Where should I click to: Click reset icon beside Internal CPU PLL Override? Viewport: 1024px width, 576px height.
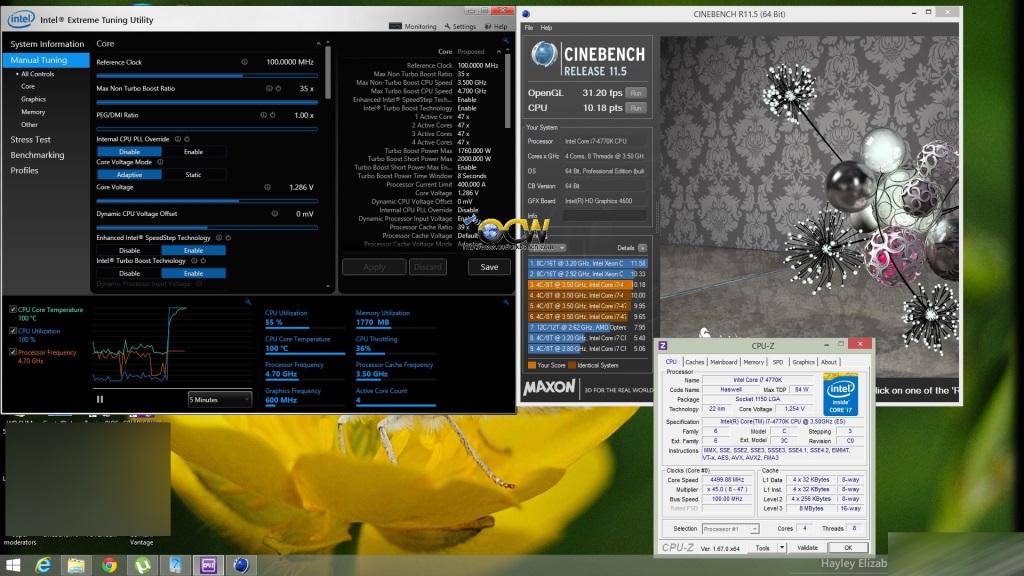point(187,139)
